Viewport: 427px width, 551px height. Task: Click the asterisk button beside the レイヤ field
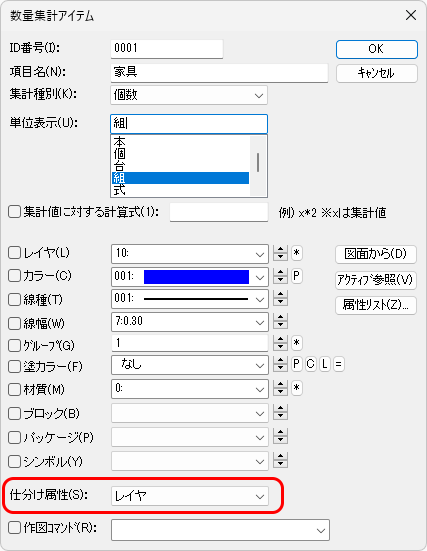(x=297, y=253)
